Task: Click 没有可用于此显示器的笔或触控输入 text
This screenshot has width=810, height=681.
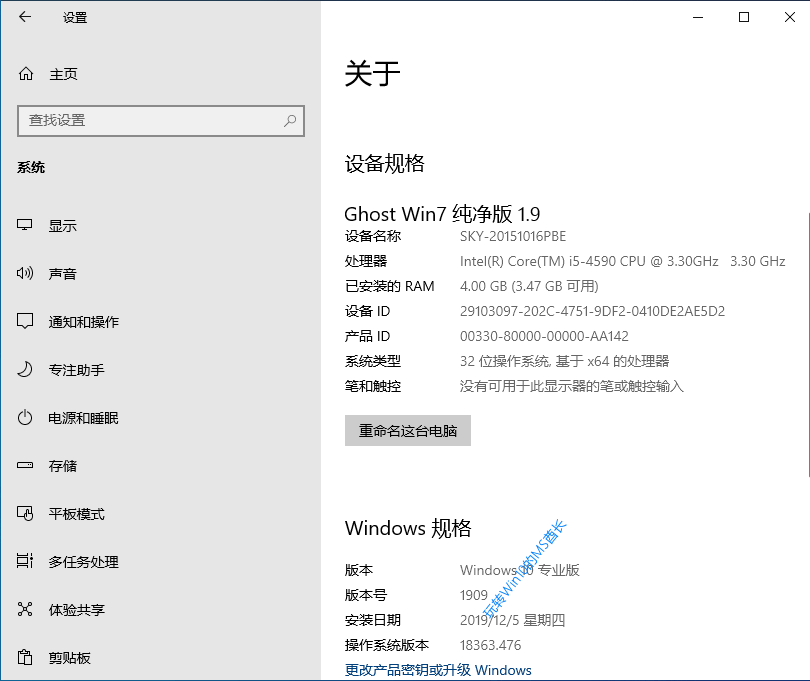Action: click(572, 386)
